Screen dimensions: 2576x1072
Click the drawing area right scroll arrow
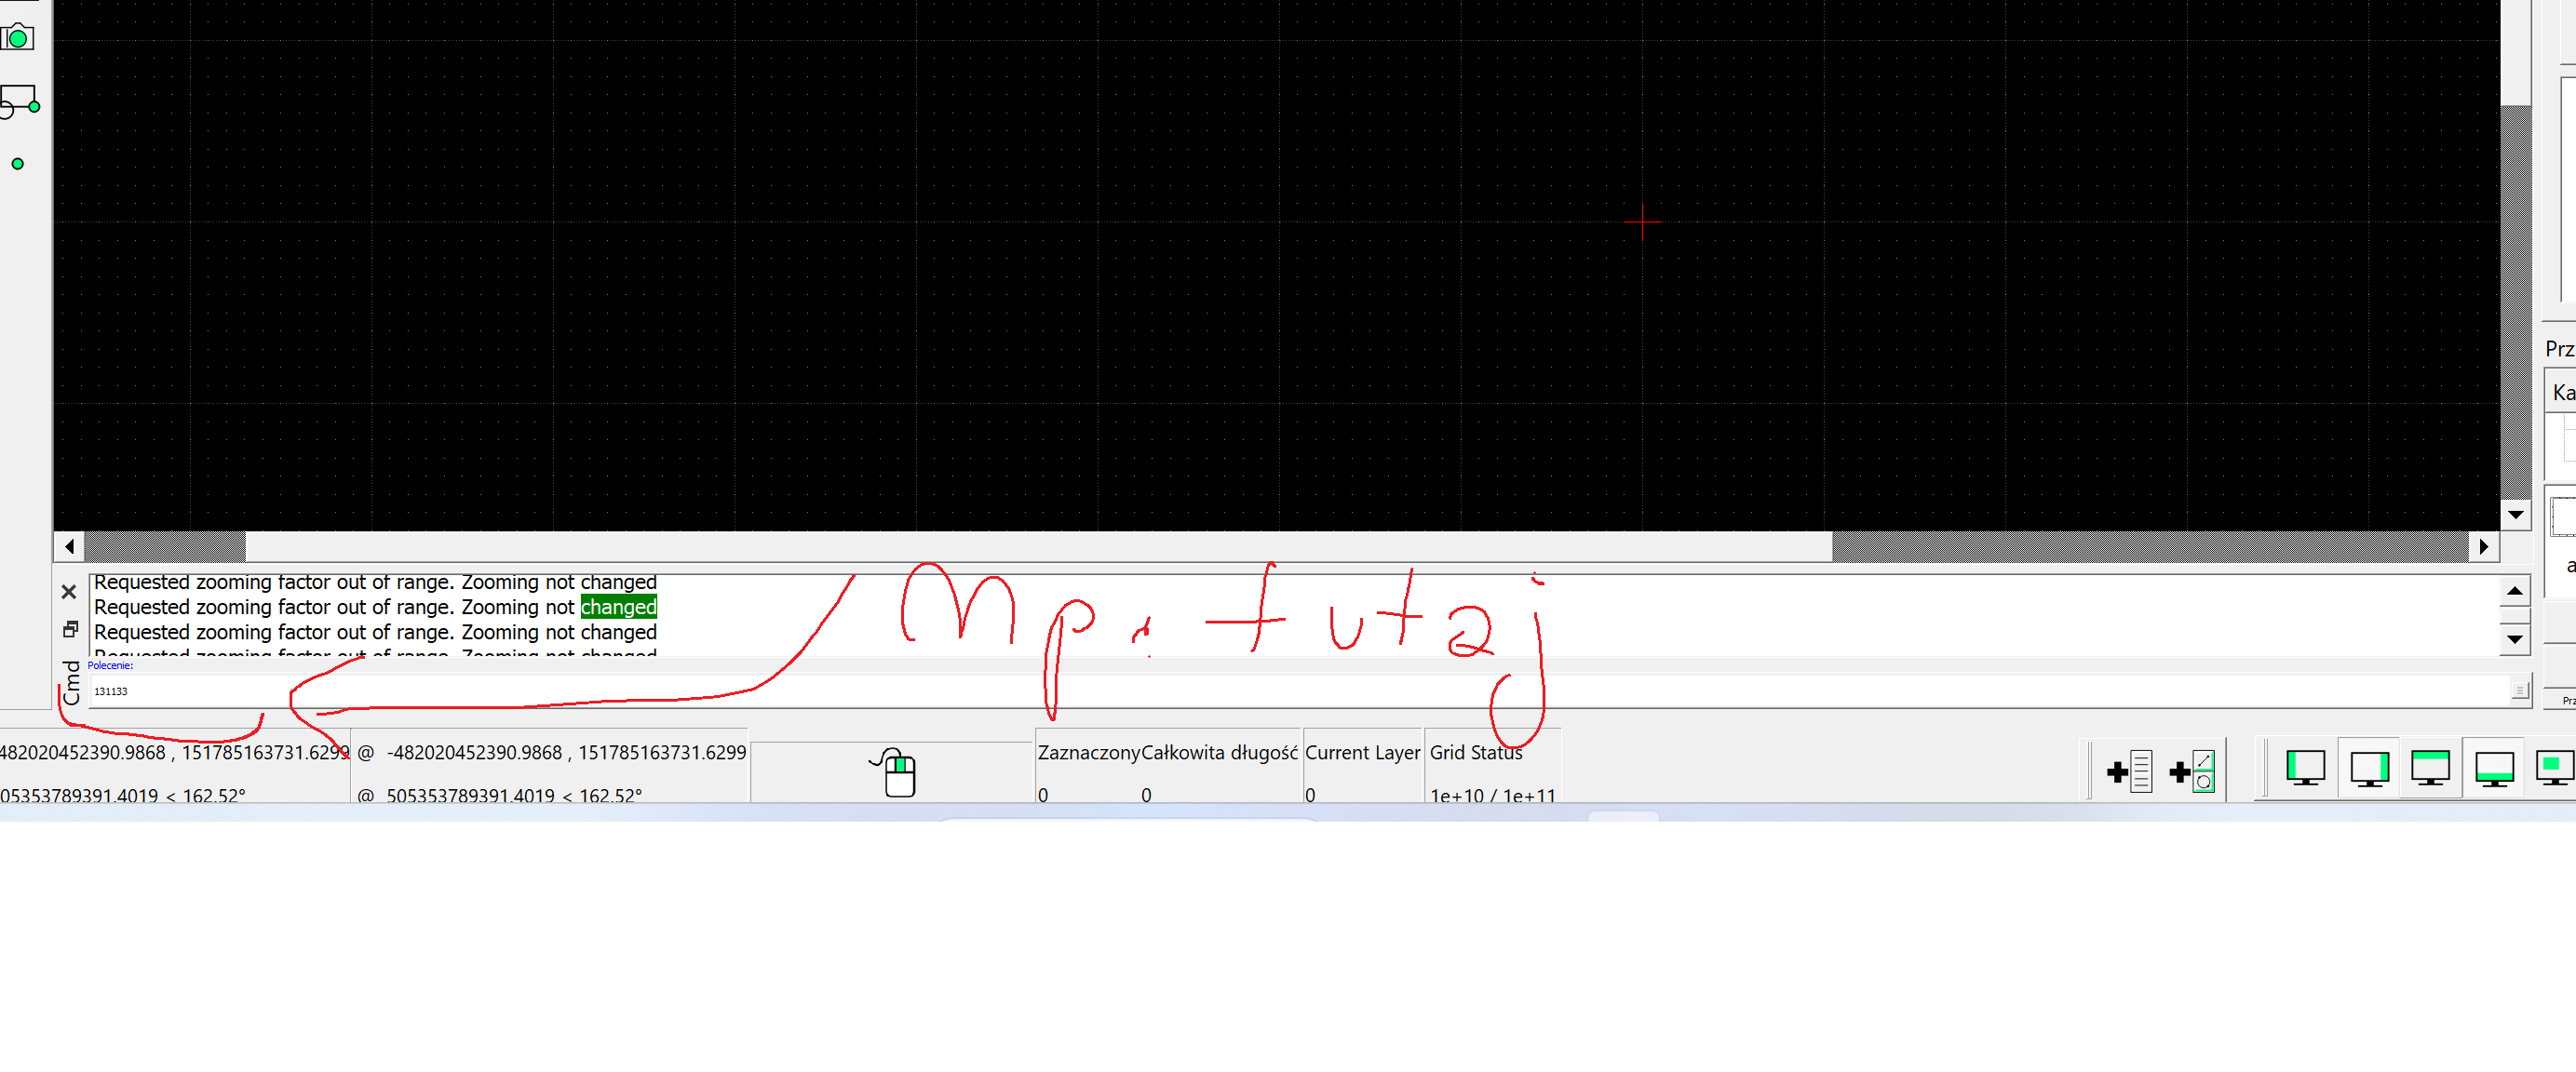click(2484, 546)
